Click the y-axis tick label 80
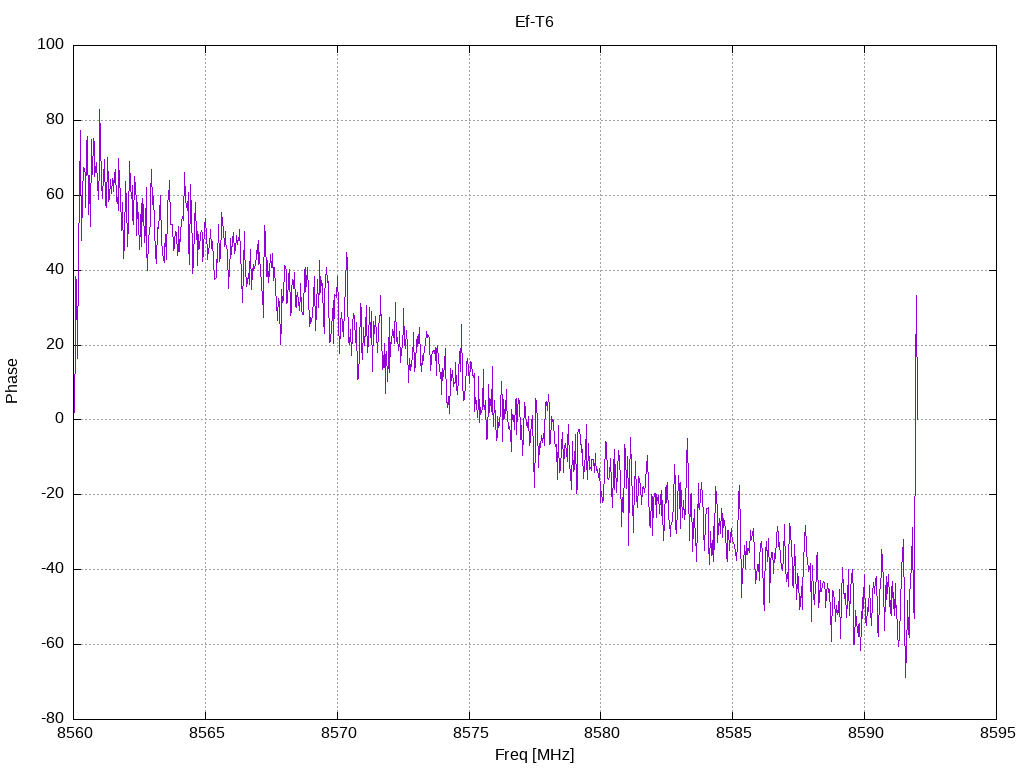Viewport: 1024px width, 768px height. point(56,120)
